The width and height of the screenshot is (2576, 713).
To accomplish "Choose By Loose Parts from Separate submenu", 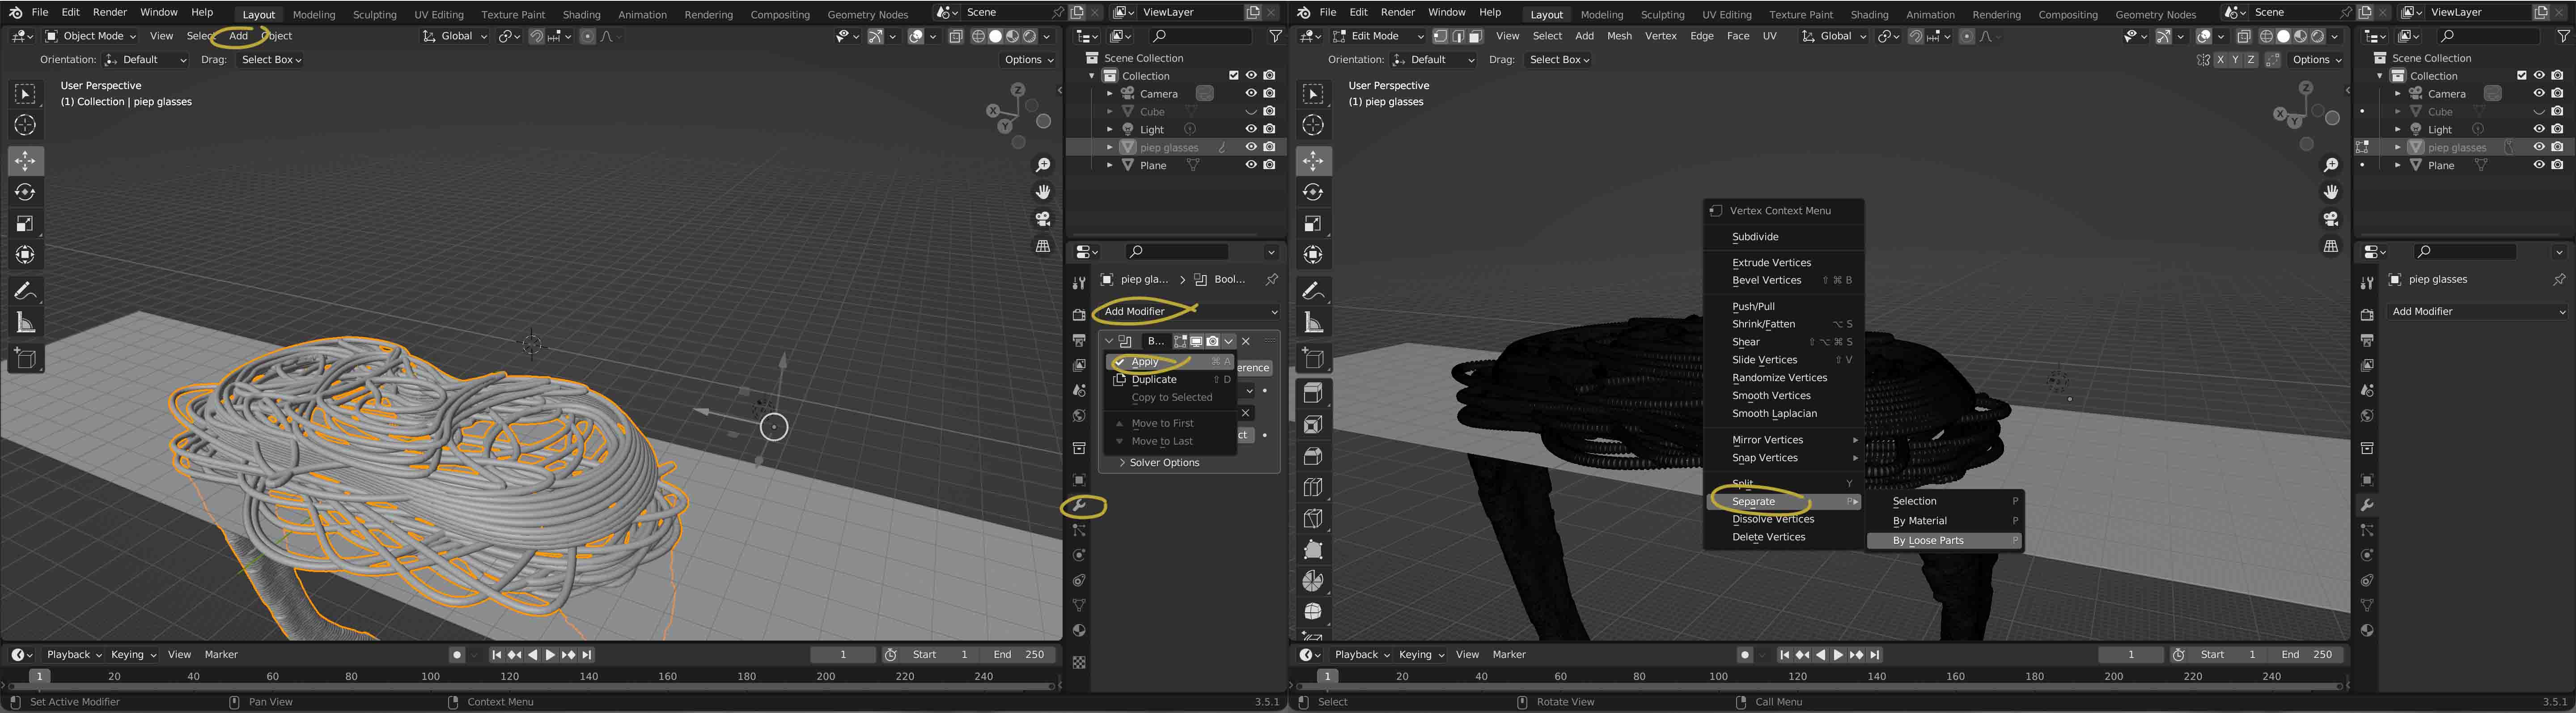I will pos(1928,541).
